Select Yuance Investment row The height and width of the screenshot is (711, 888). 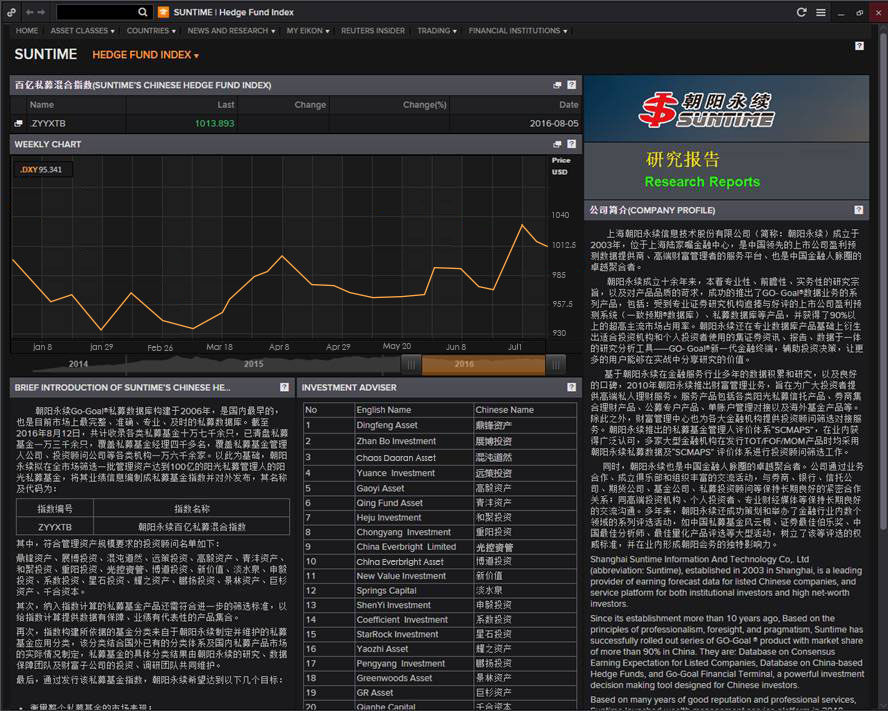coord(440,472)
